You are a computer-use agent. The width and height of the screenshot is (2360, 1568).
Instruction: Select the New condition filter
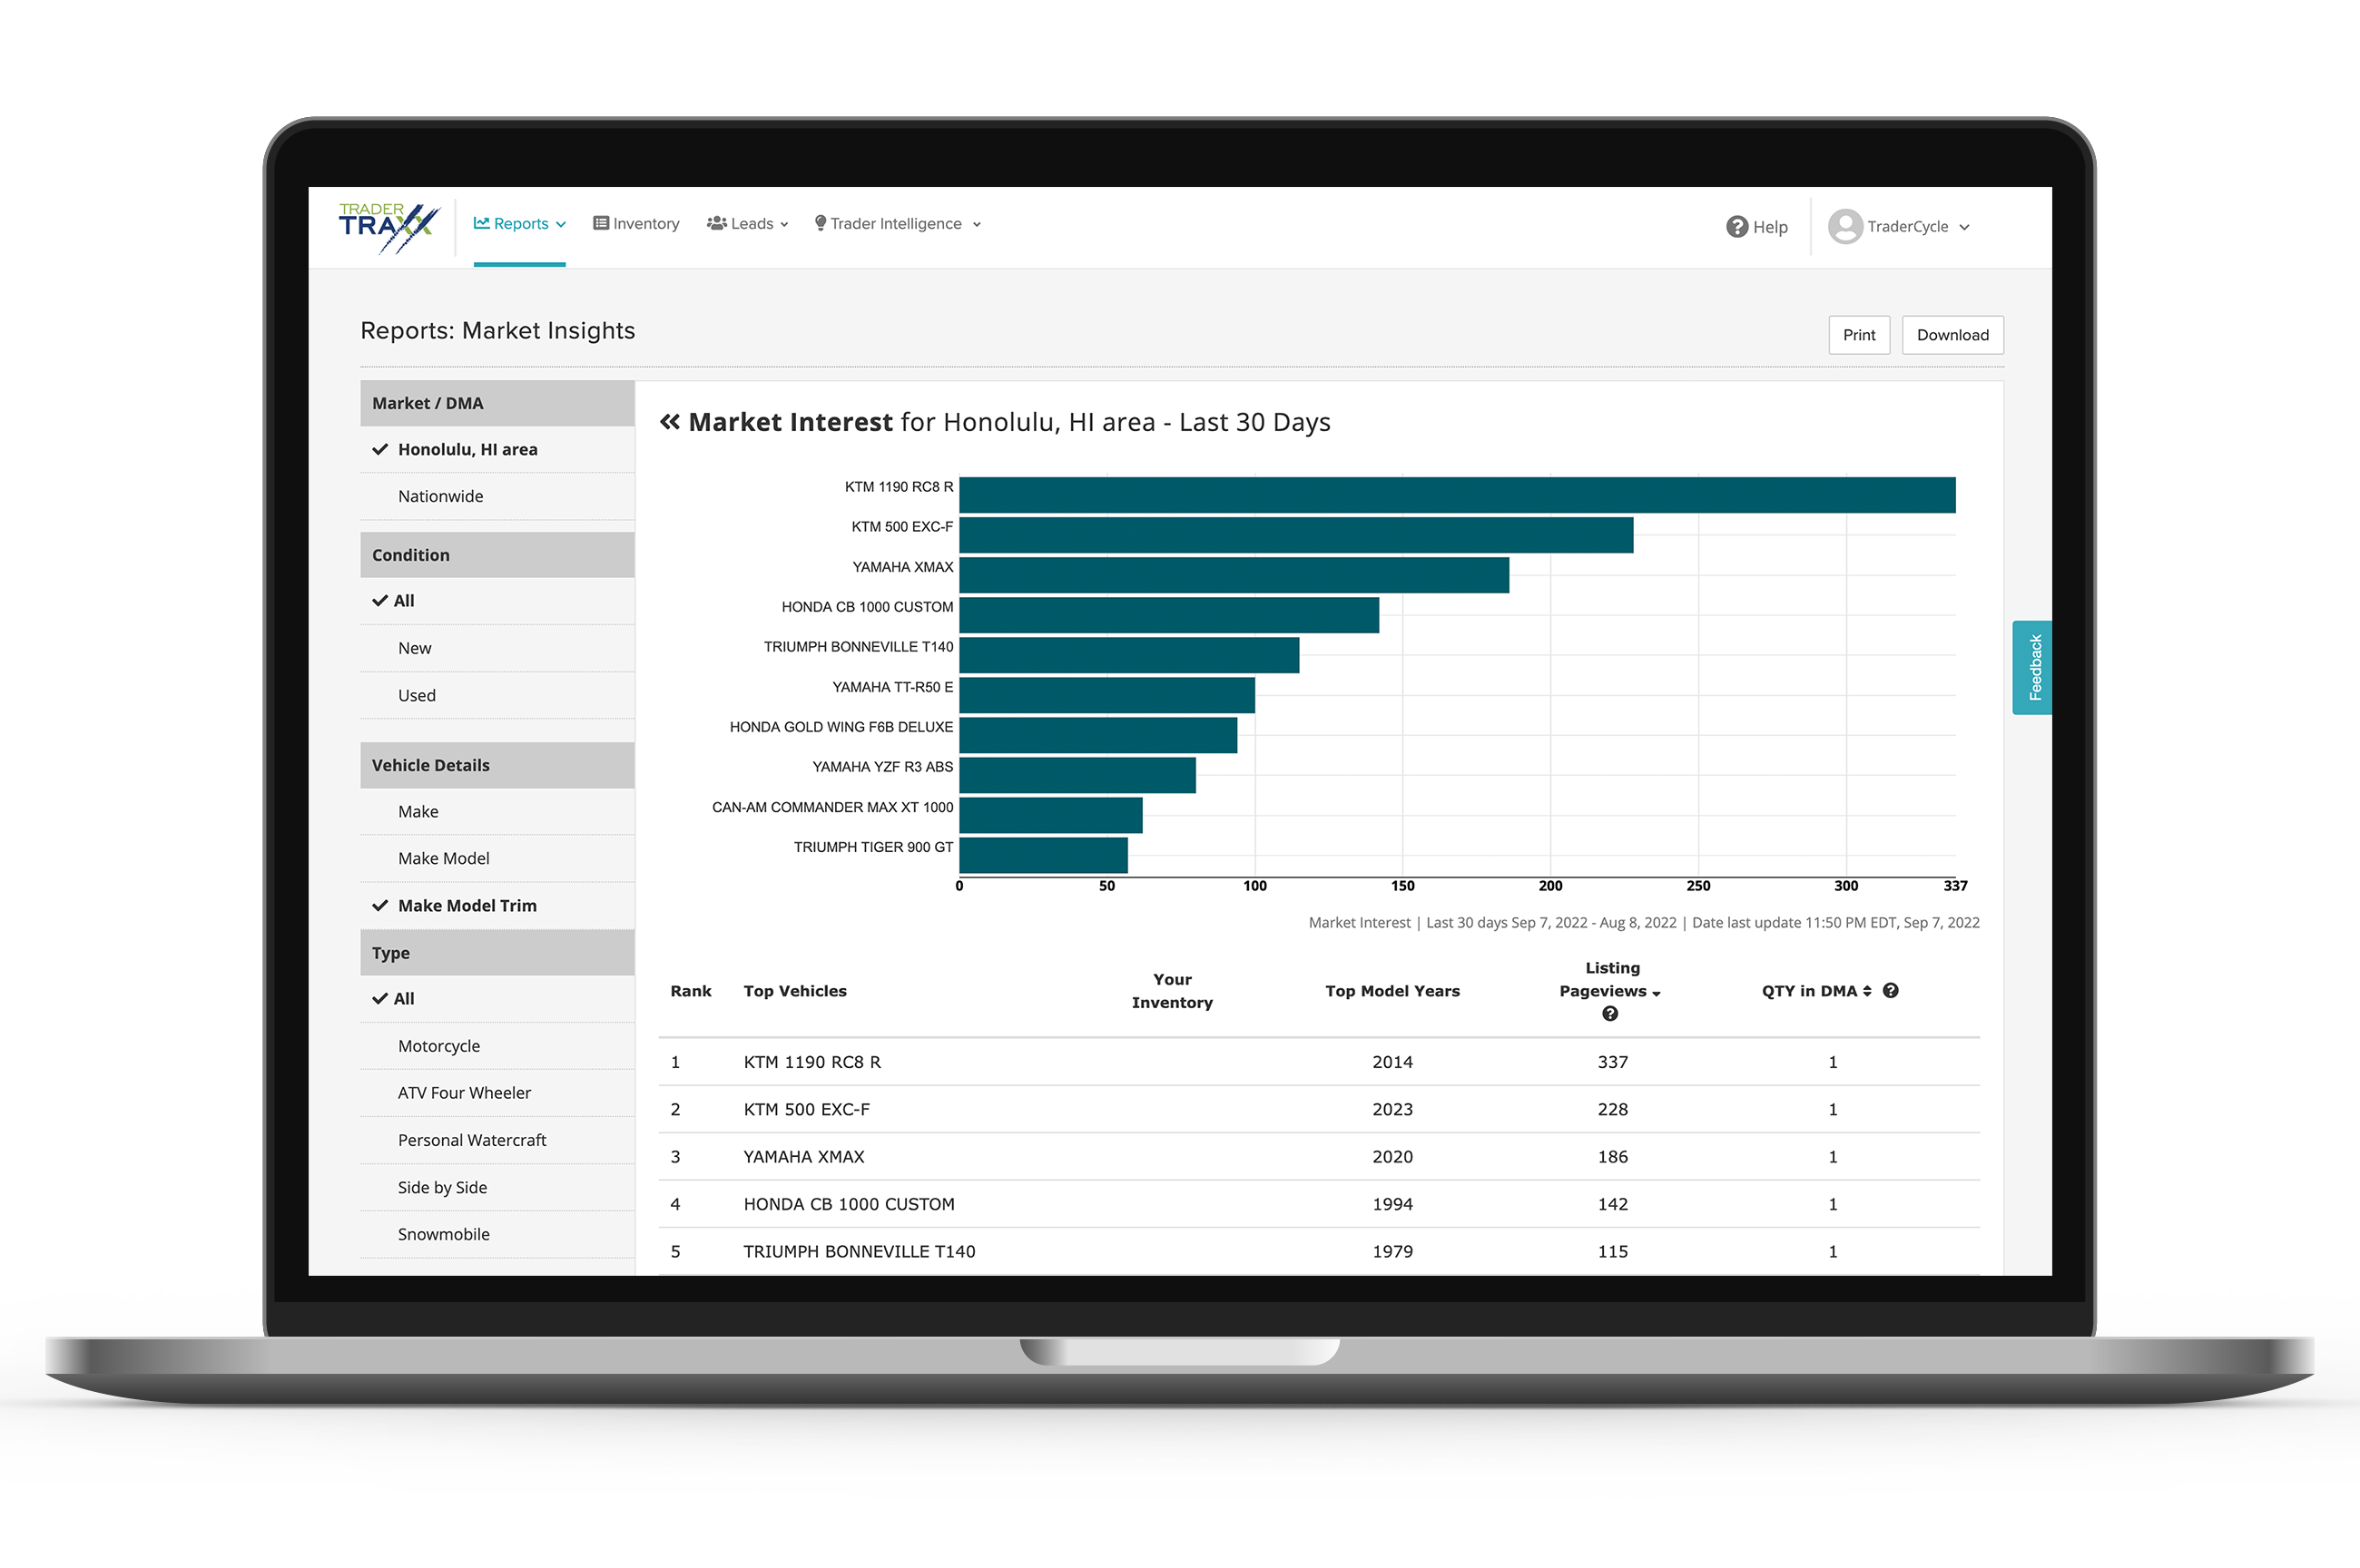pyautogui.click(x=497, y=648)
